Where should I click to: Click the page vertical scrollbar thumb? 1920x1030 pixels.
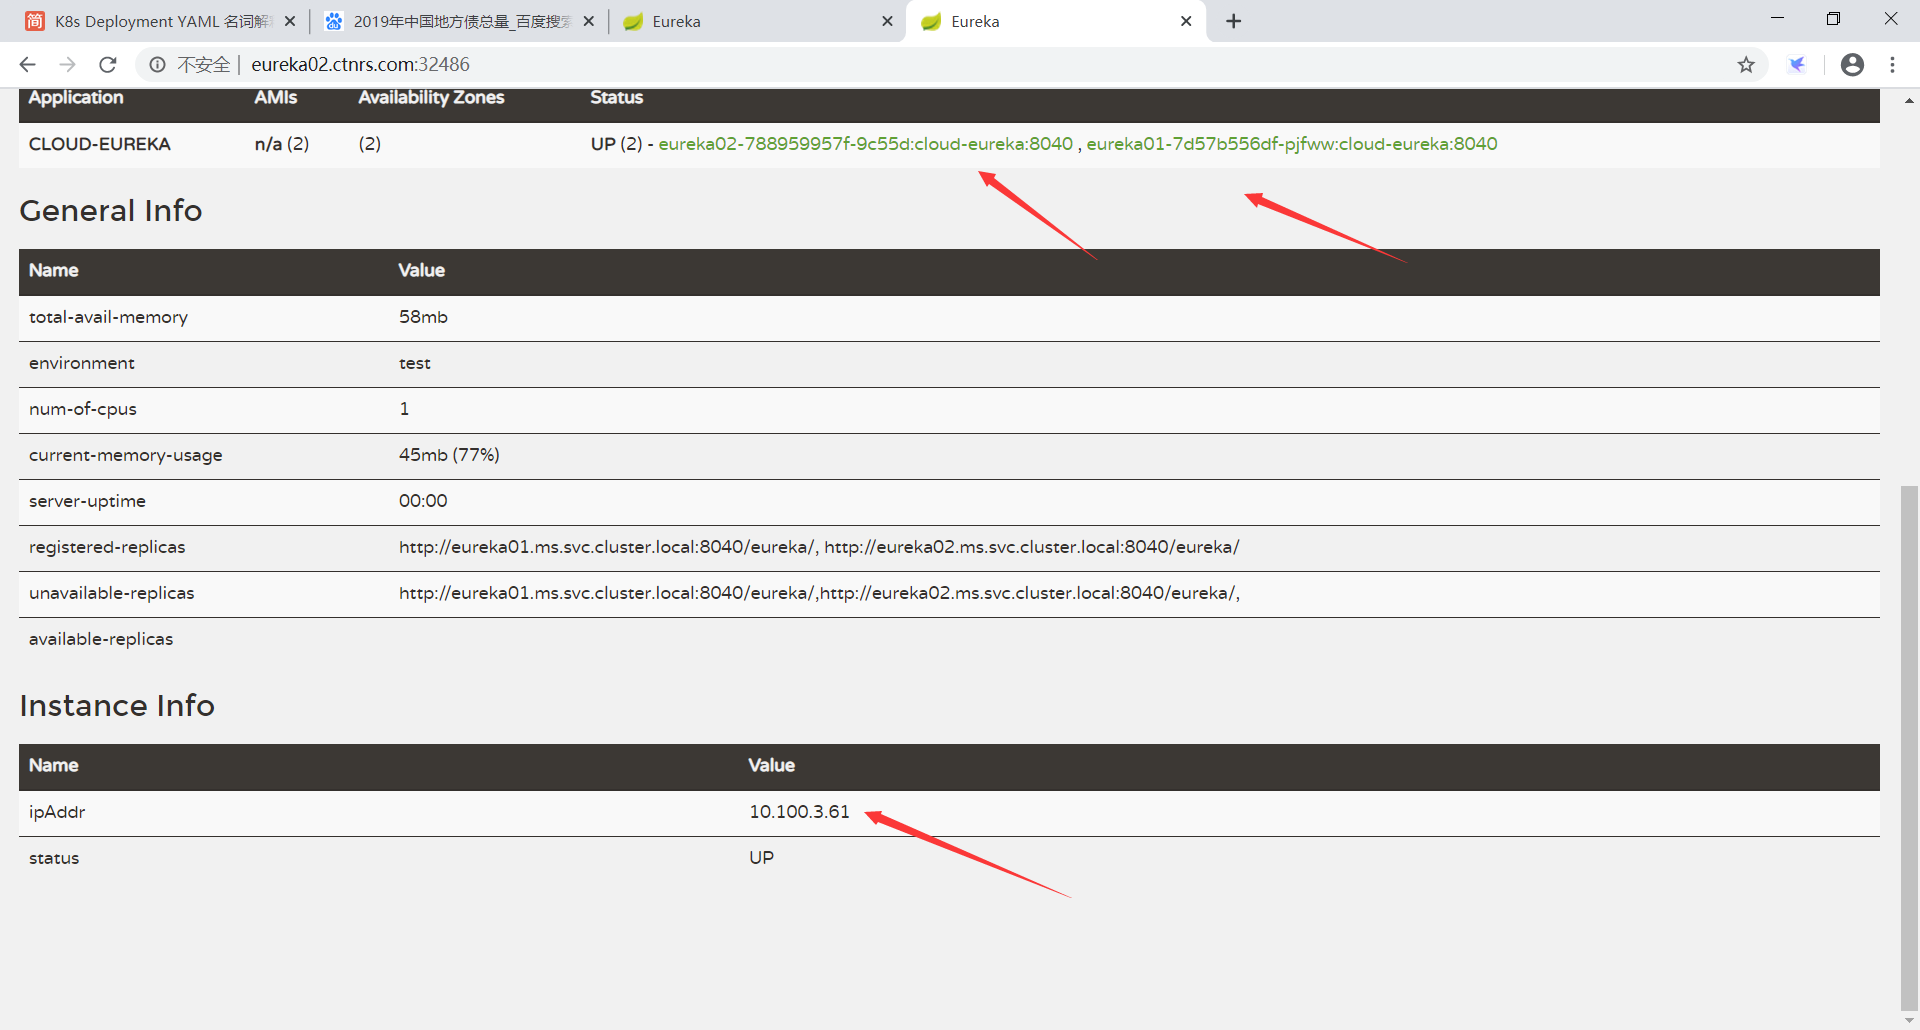pos(1909,748)
